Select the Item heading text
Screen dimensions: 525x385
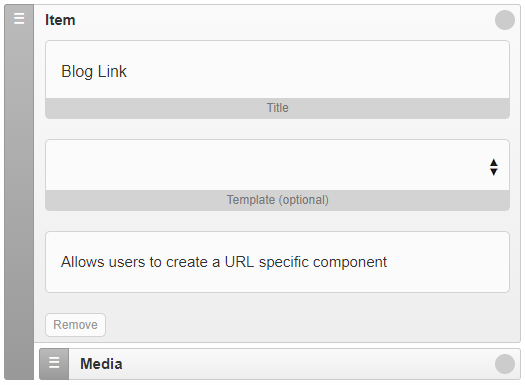60,20
